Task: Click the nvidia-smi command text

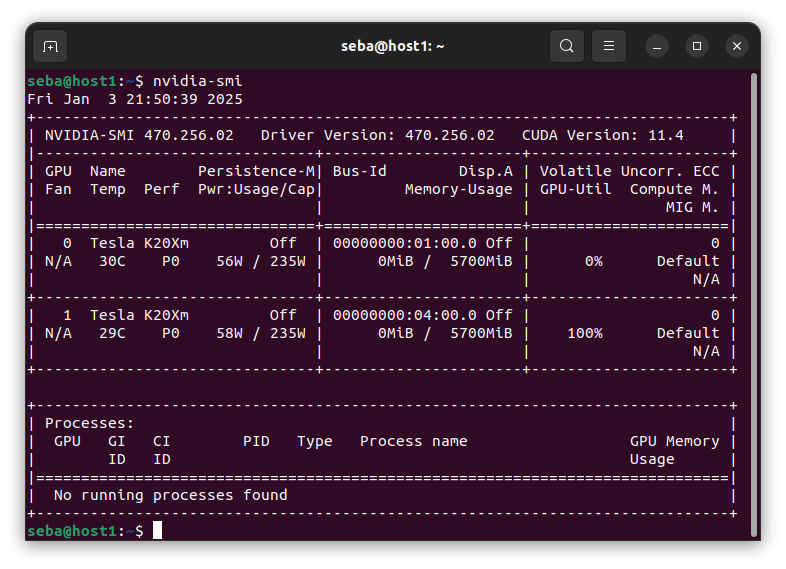Action: [x=198, y=81]
